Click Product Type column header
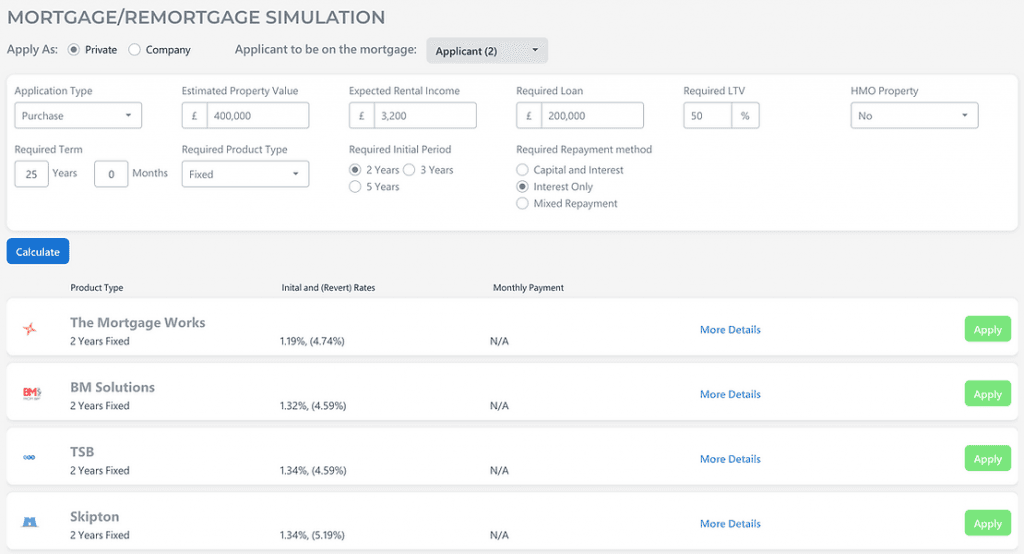 coord(97,287)
